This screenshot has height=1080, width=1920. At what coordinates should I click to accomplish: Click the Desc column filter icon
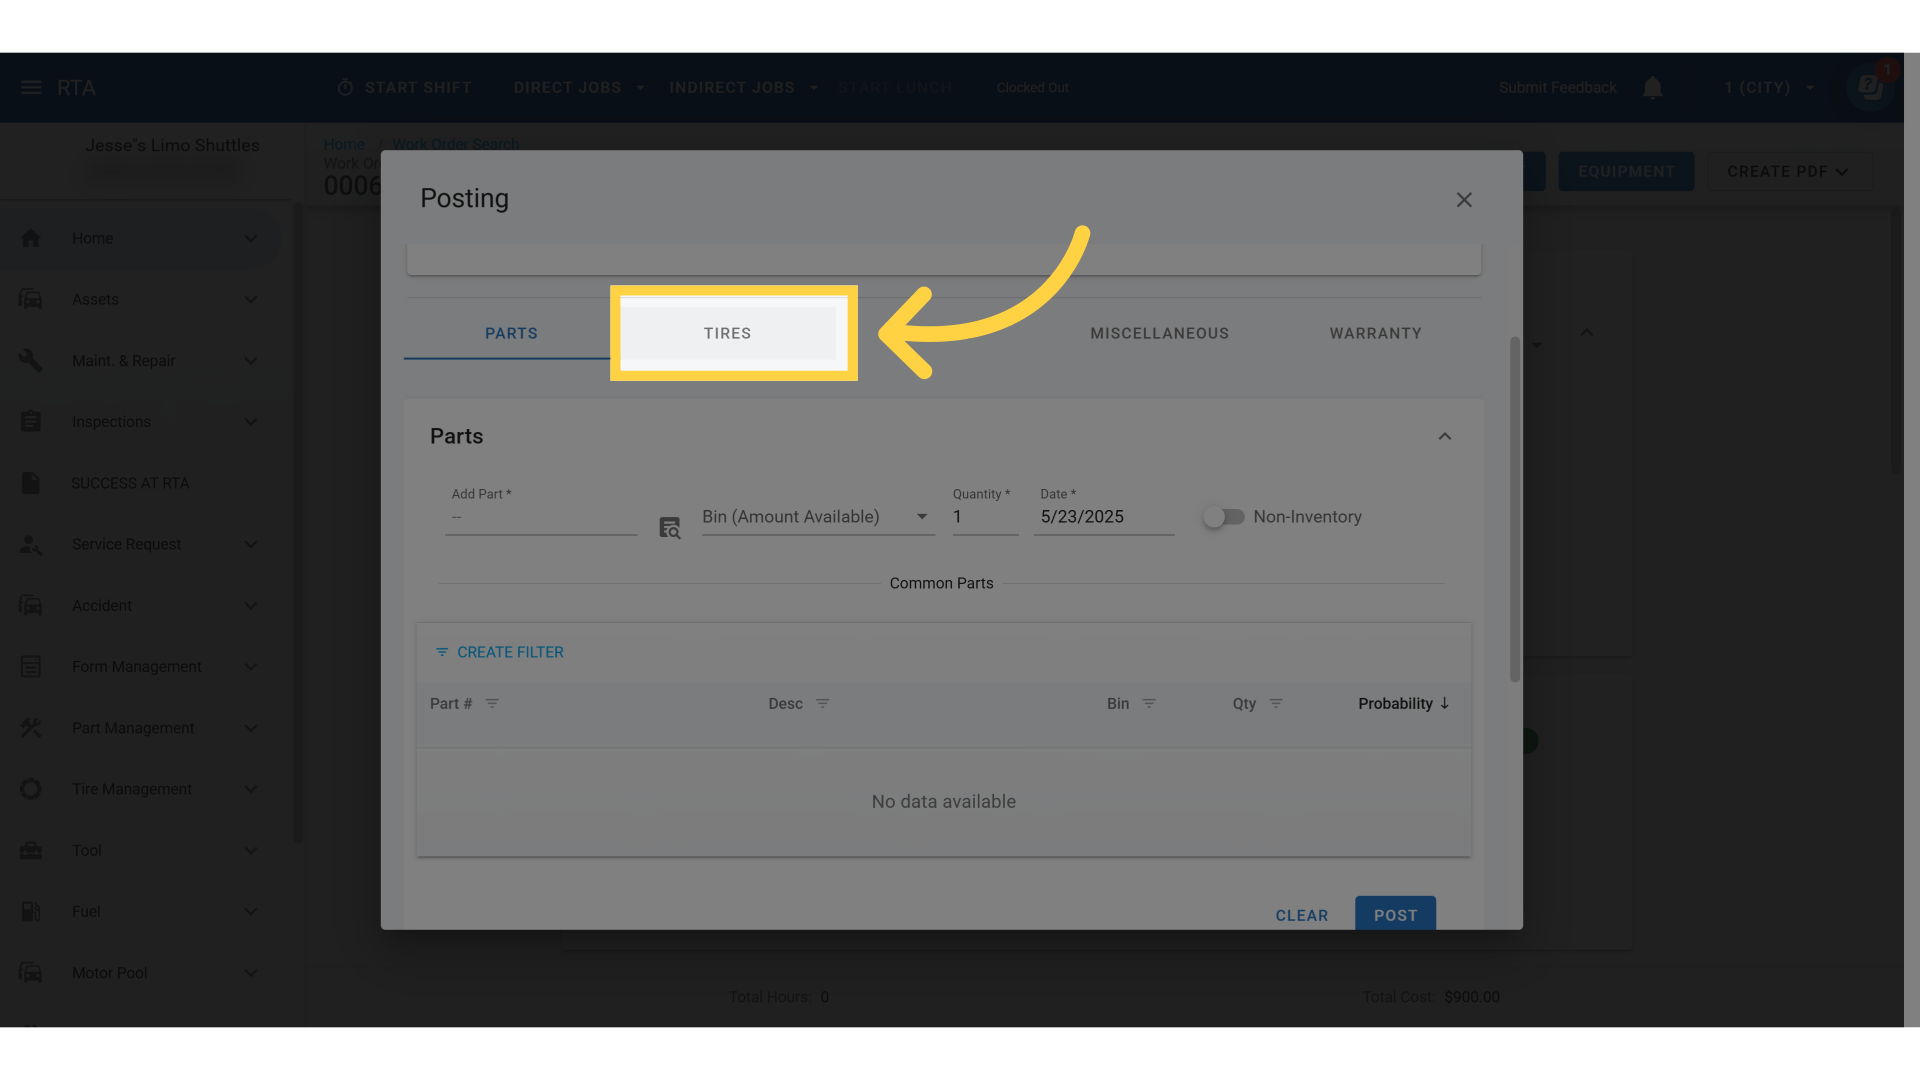point(822,704)
